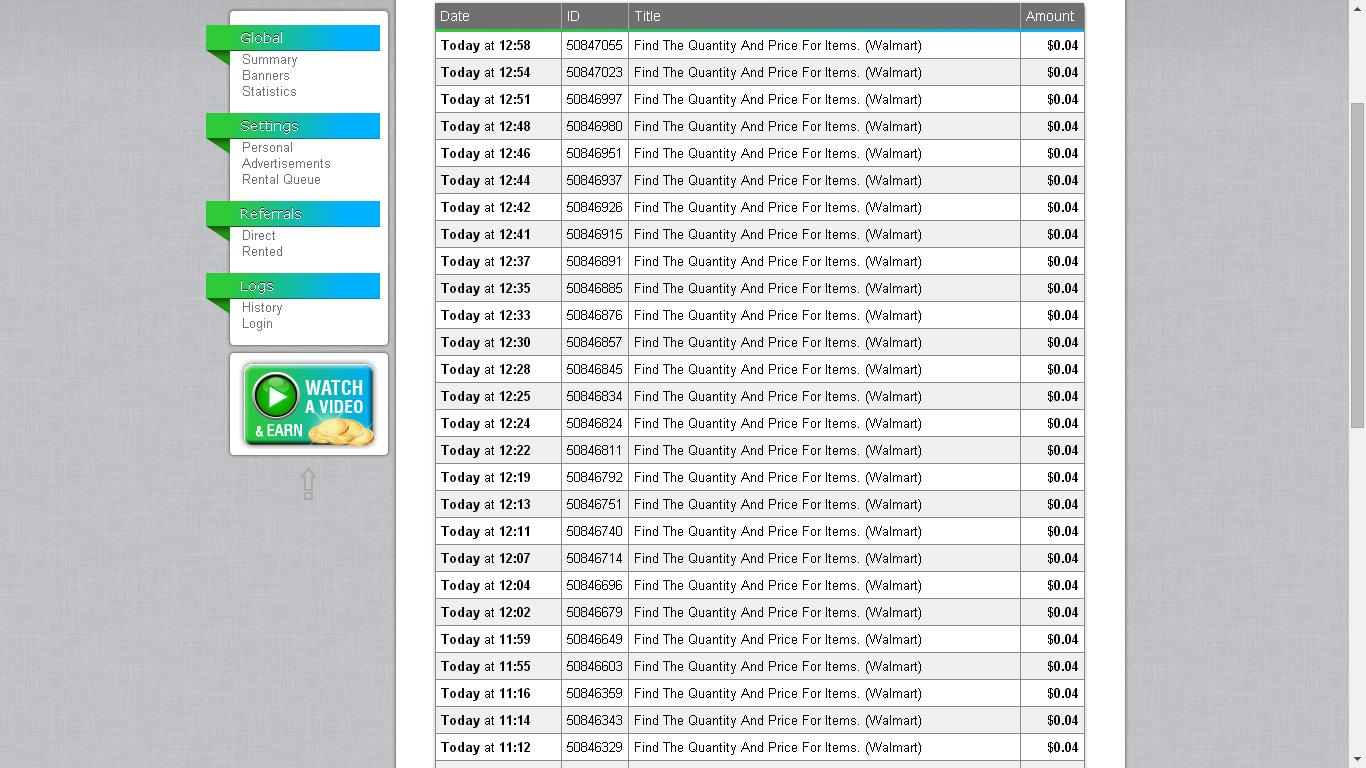Screen dimensions: 1366x768
Task: Click date Today at 12:24
Action: (x=486, y=423)
